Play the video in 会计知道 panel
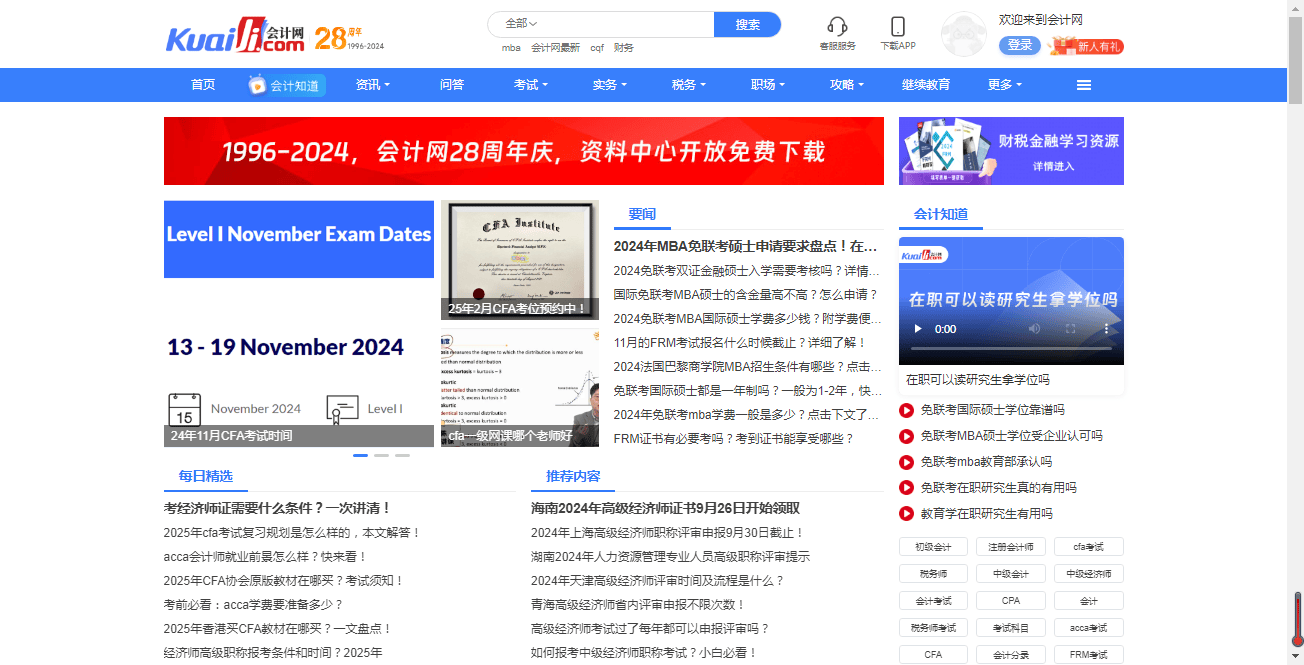Viewport: 1304px width, 665px height. pos(918,329)
